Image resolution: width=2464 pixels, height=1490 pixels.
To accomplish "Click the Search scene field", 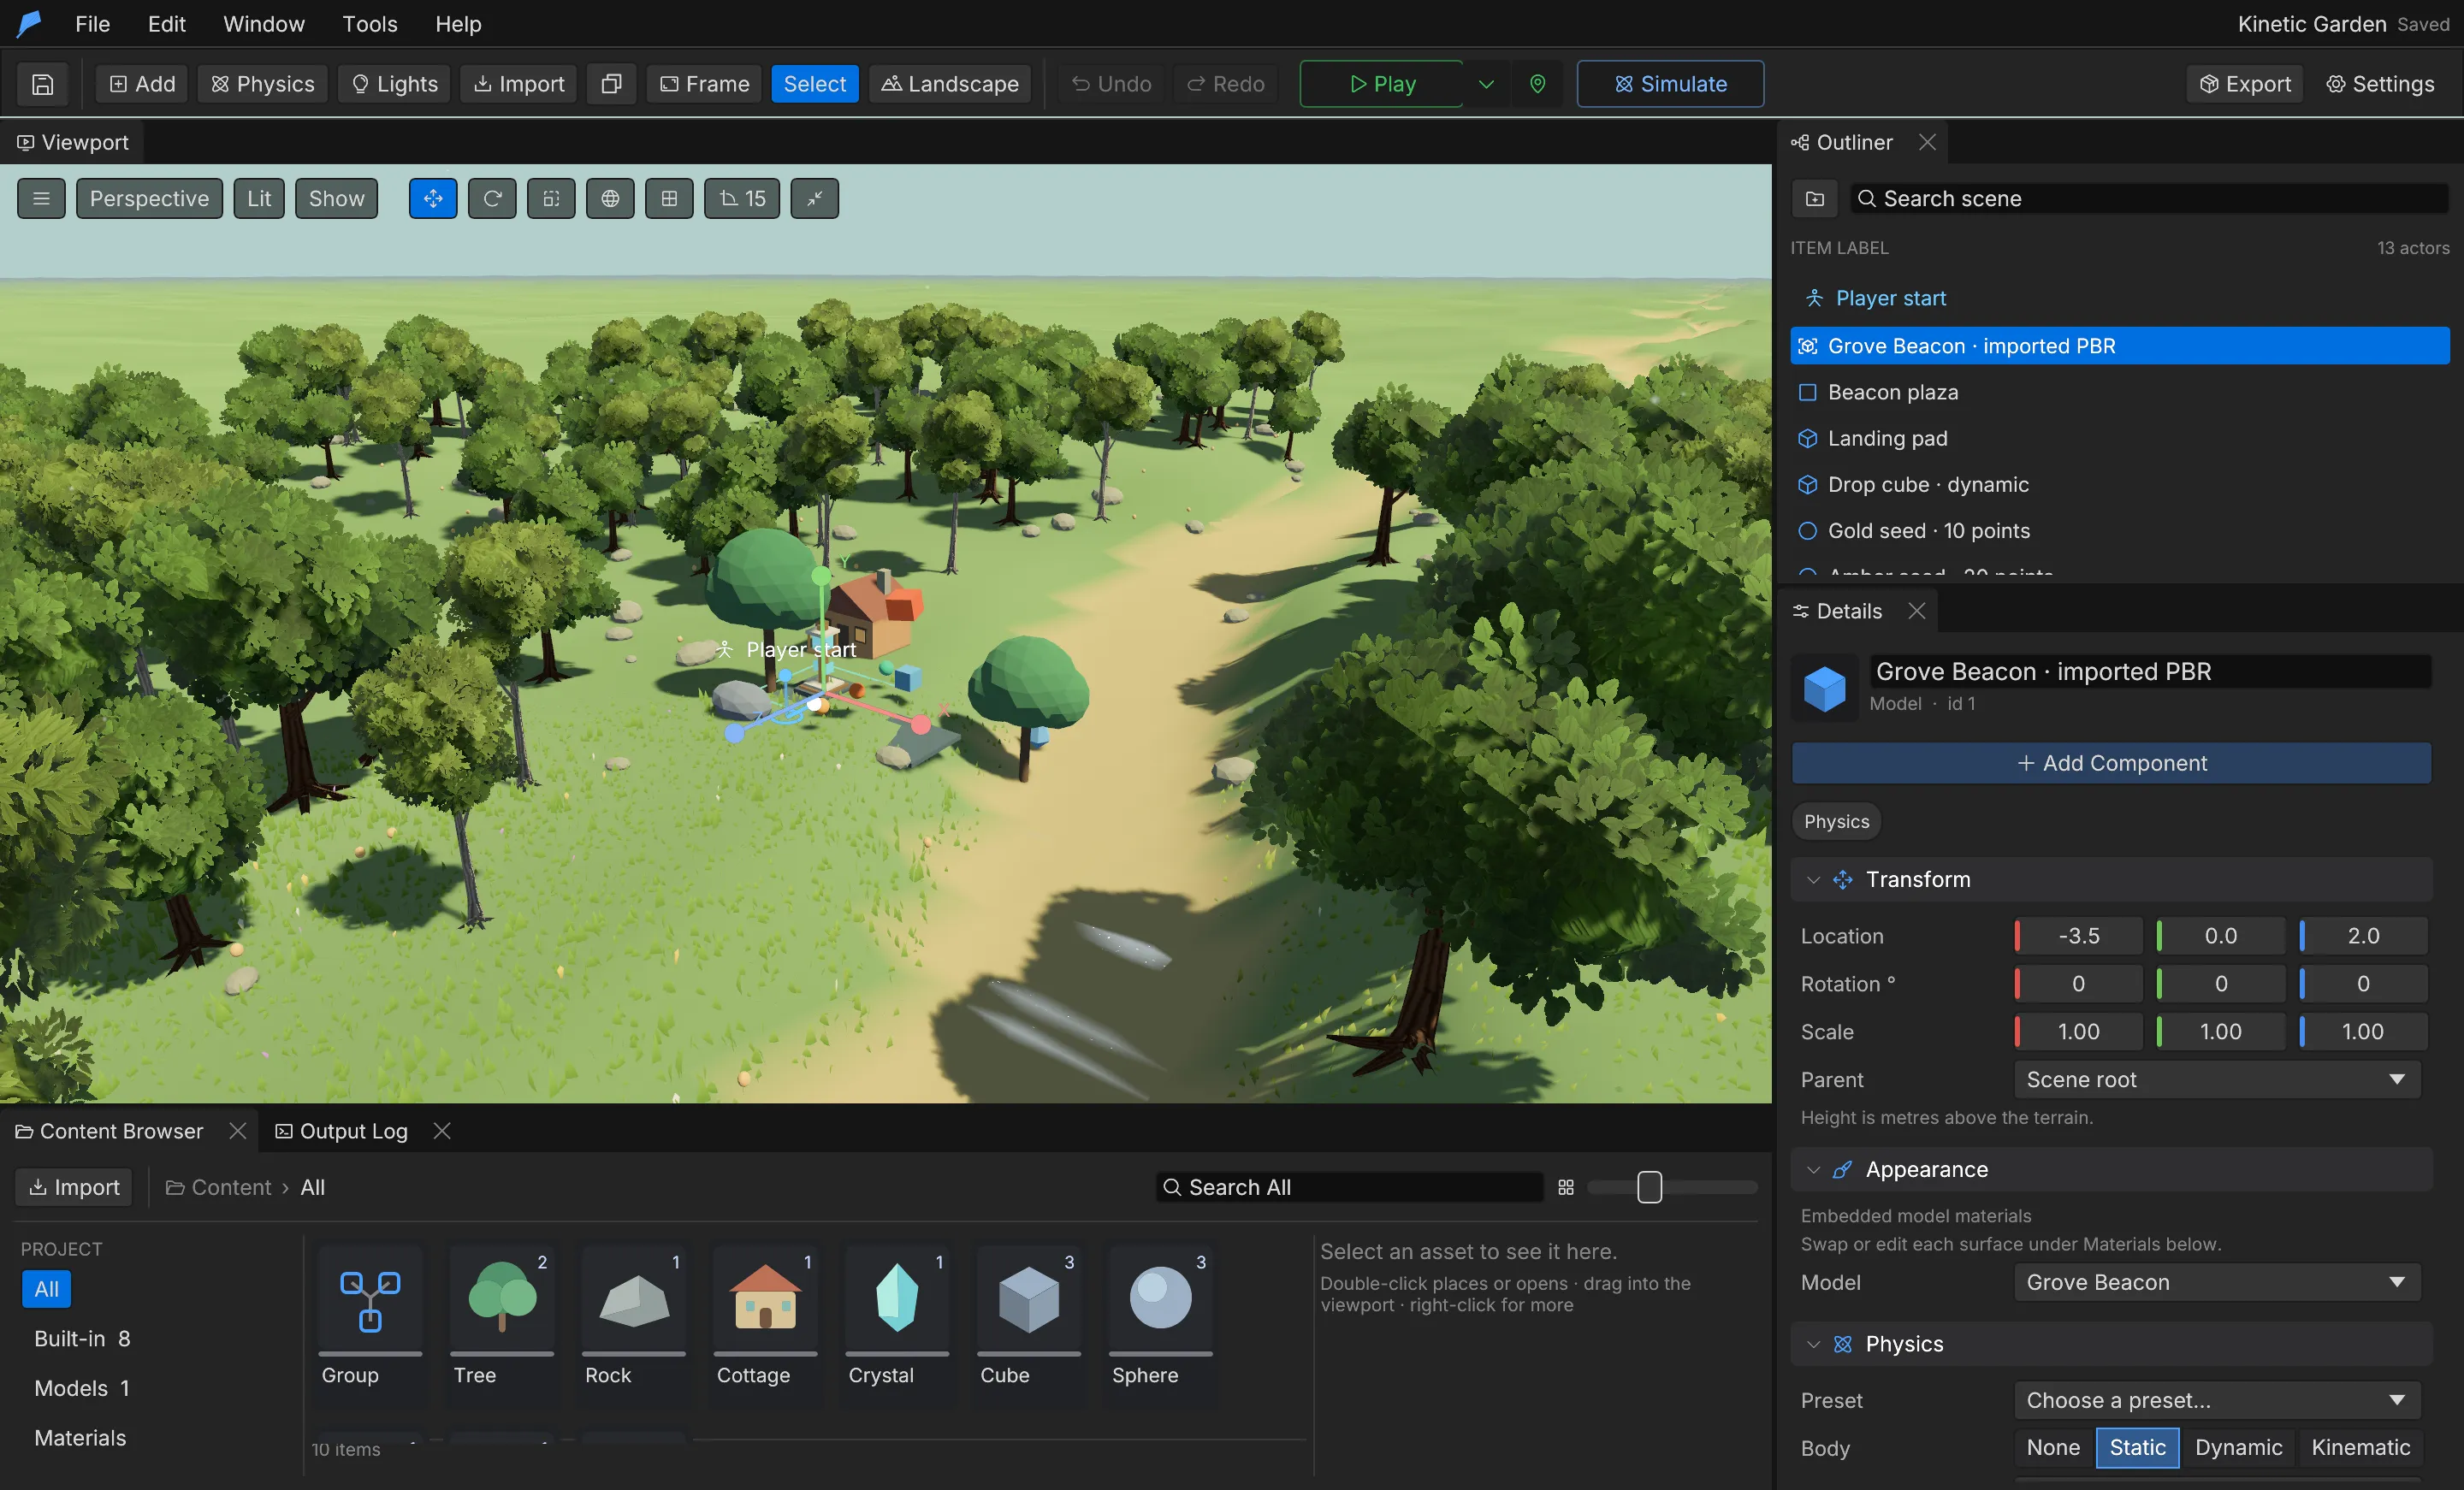I will [2148, 198].
